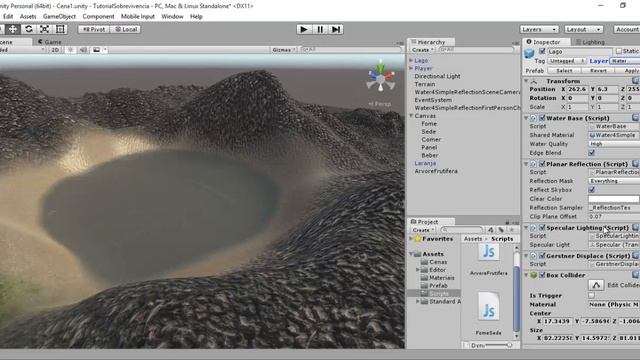Disable Specular Lighting script checkbox
The height and width of the screenshot is (360, 640).
(x=542, y=227)
